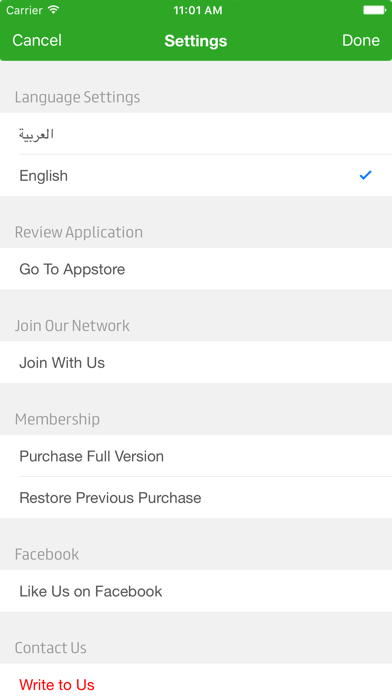
Task: Tap Restore Previous Purchase
Action: point(196,498)
